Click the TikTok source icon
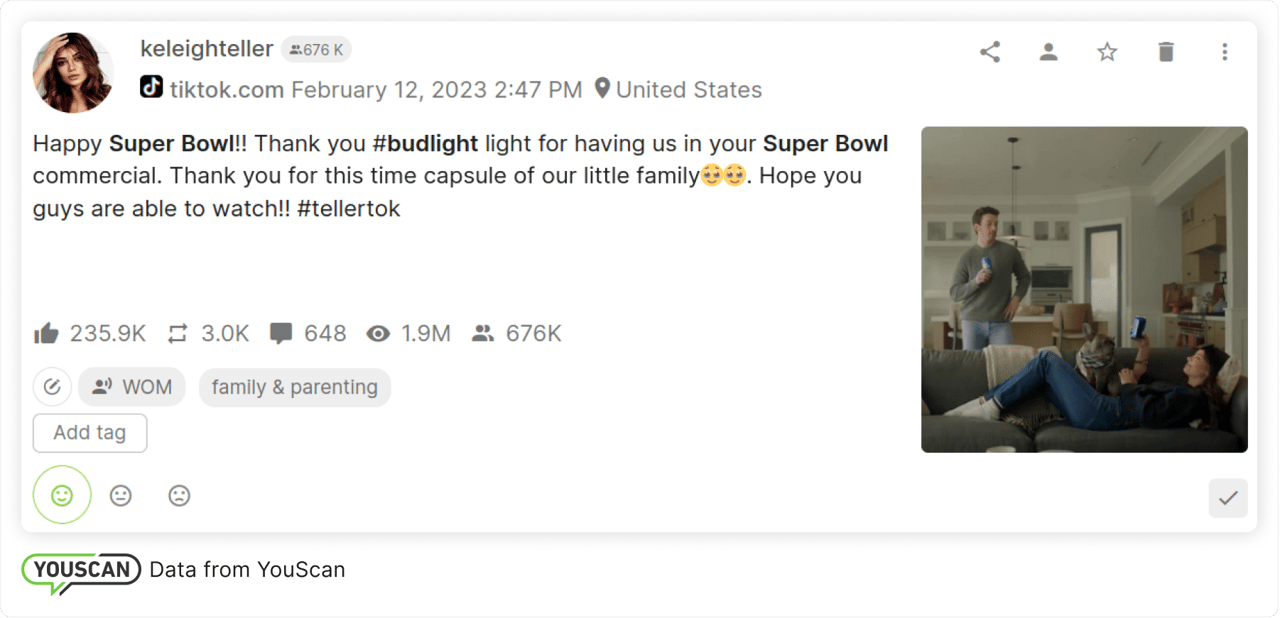This screenshot has width=1280, height=618. (151, 88)
